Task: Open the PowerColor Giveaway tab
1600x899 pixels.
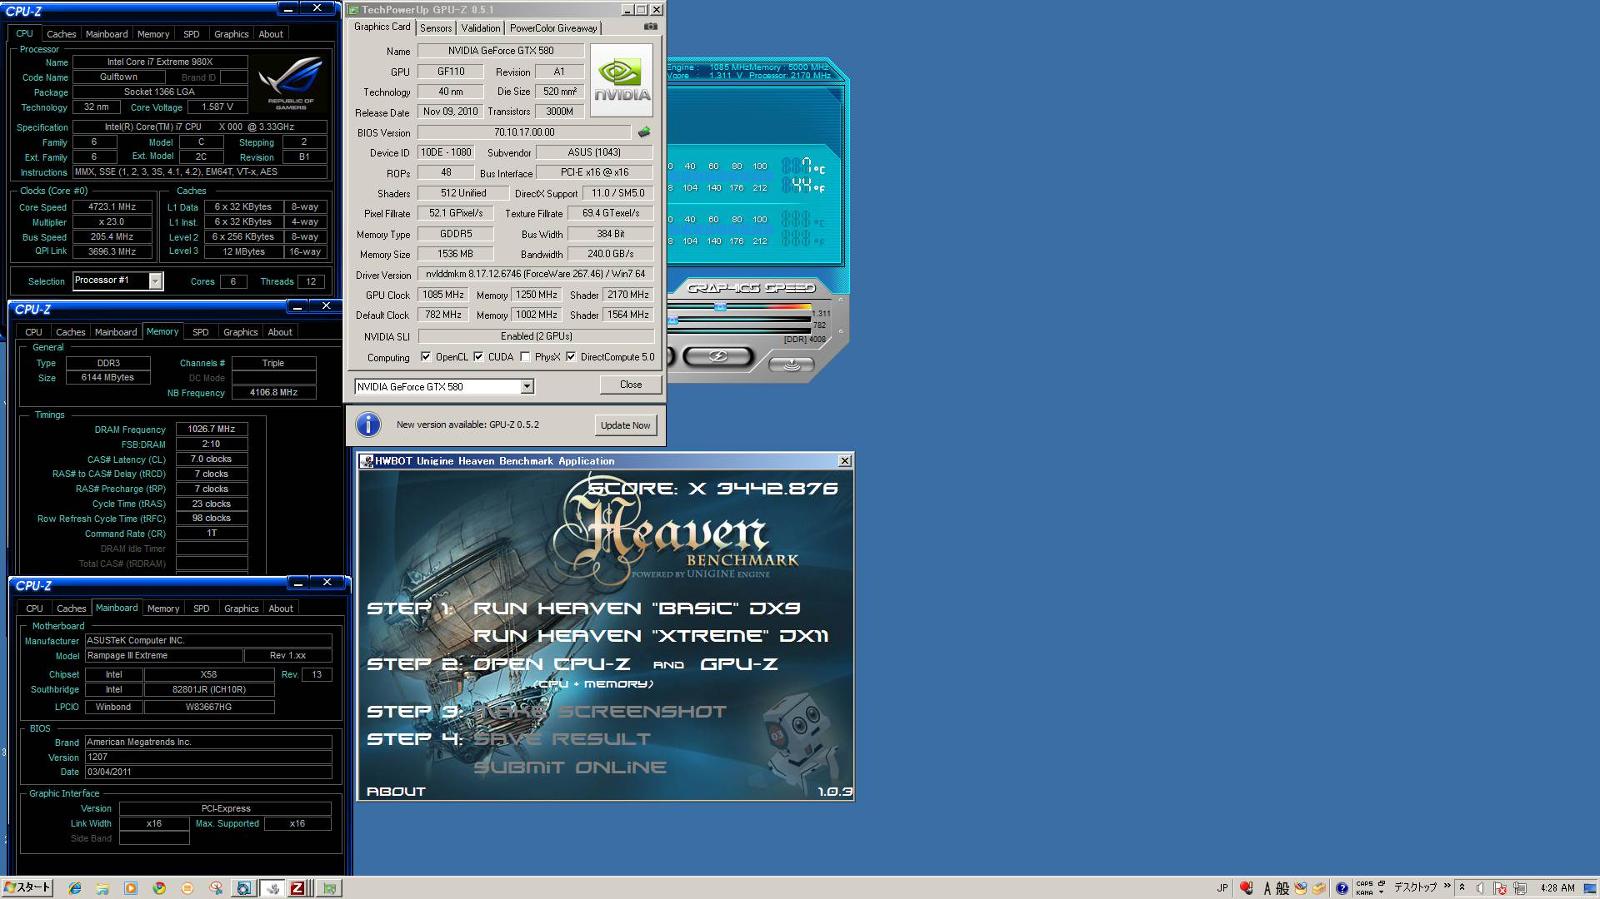Action: click(553, 28)
